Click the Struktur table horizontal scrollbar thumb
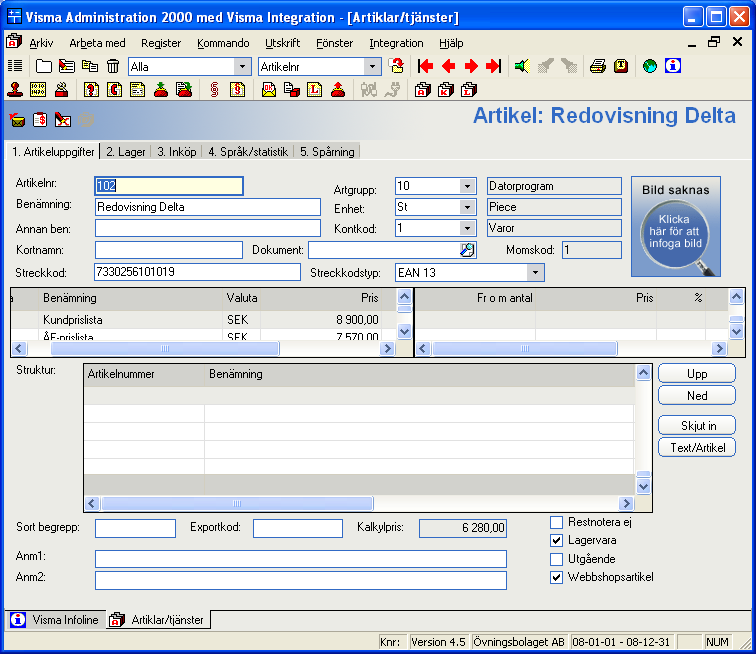The image size is (756, 654). 237,504
